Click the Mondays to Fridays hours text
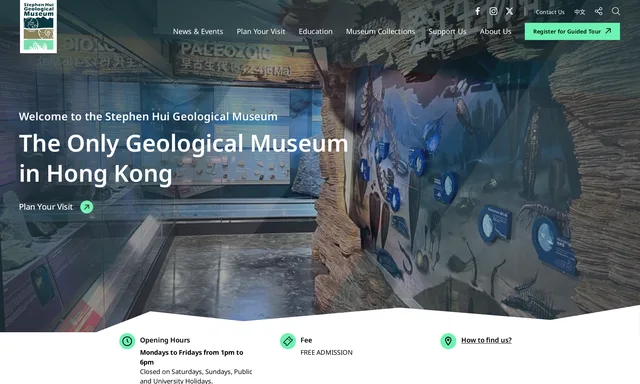 [191, 357]
